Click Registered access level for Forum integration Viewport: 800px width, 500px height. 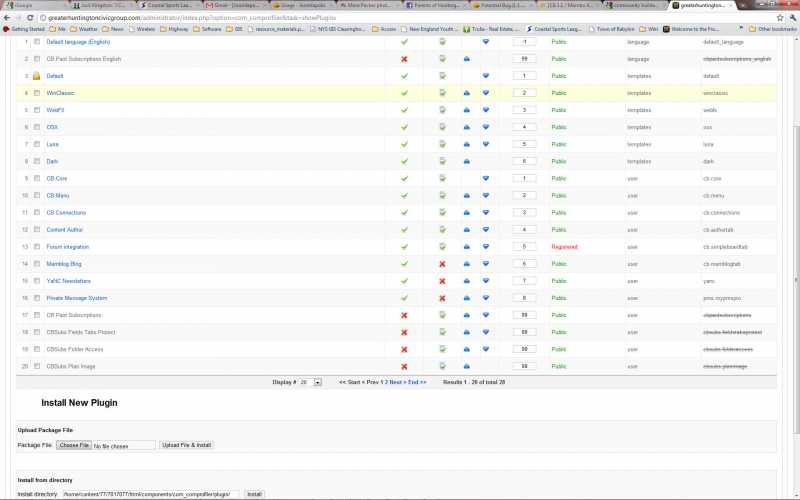pos(564,247)
